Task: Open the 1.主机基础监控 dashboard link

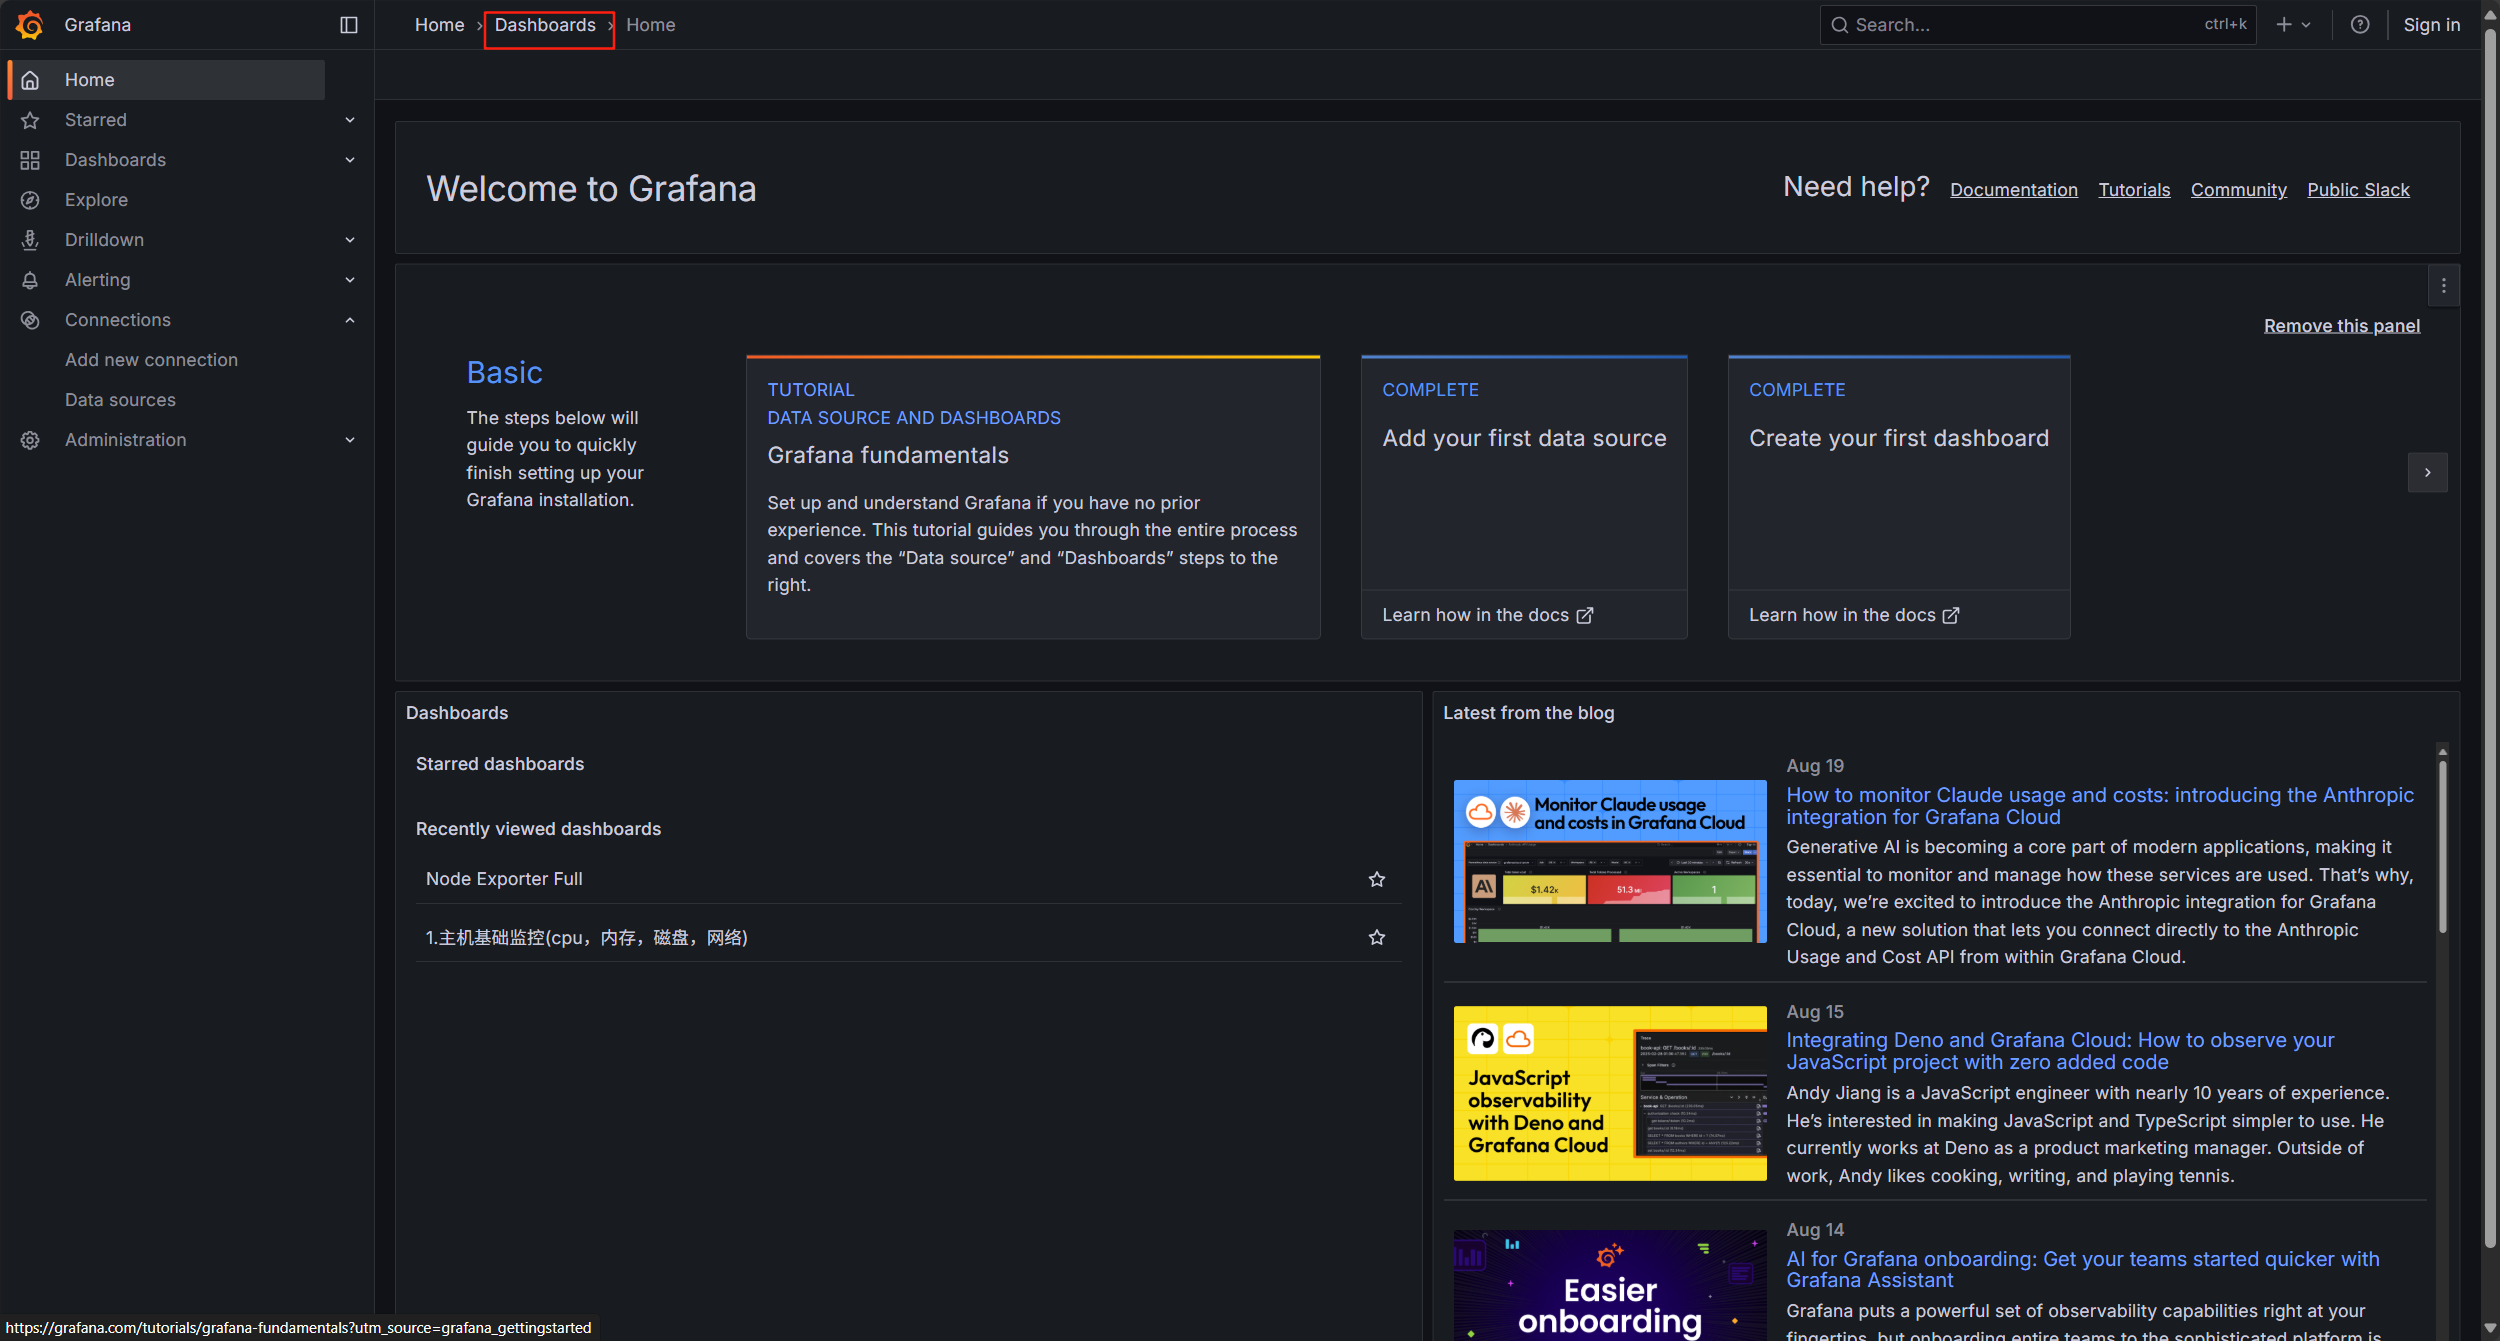Action: pos(587,937)
